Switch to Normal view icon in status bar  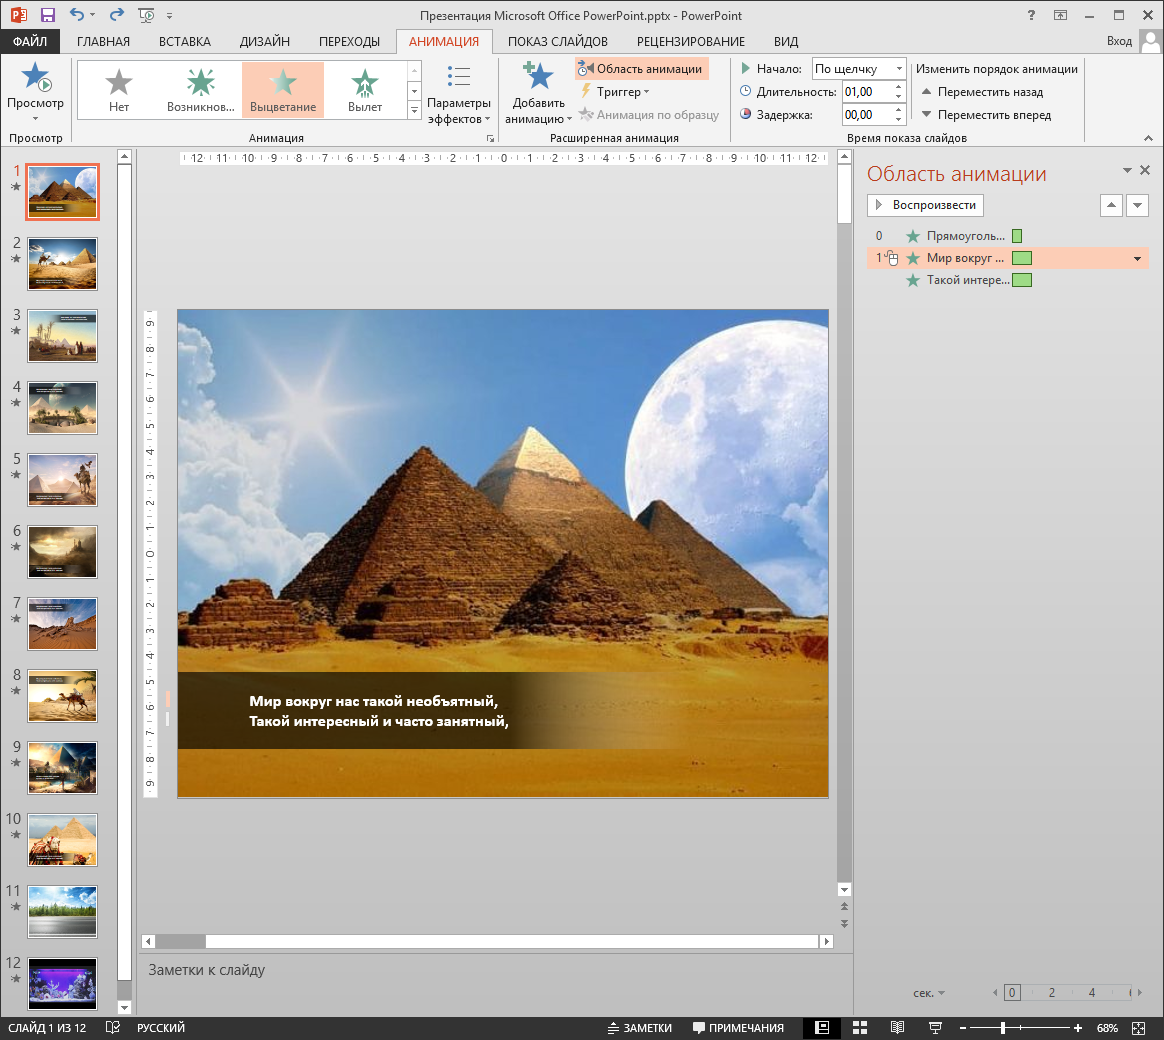[822, 1028]
